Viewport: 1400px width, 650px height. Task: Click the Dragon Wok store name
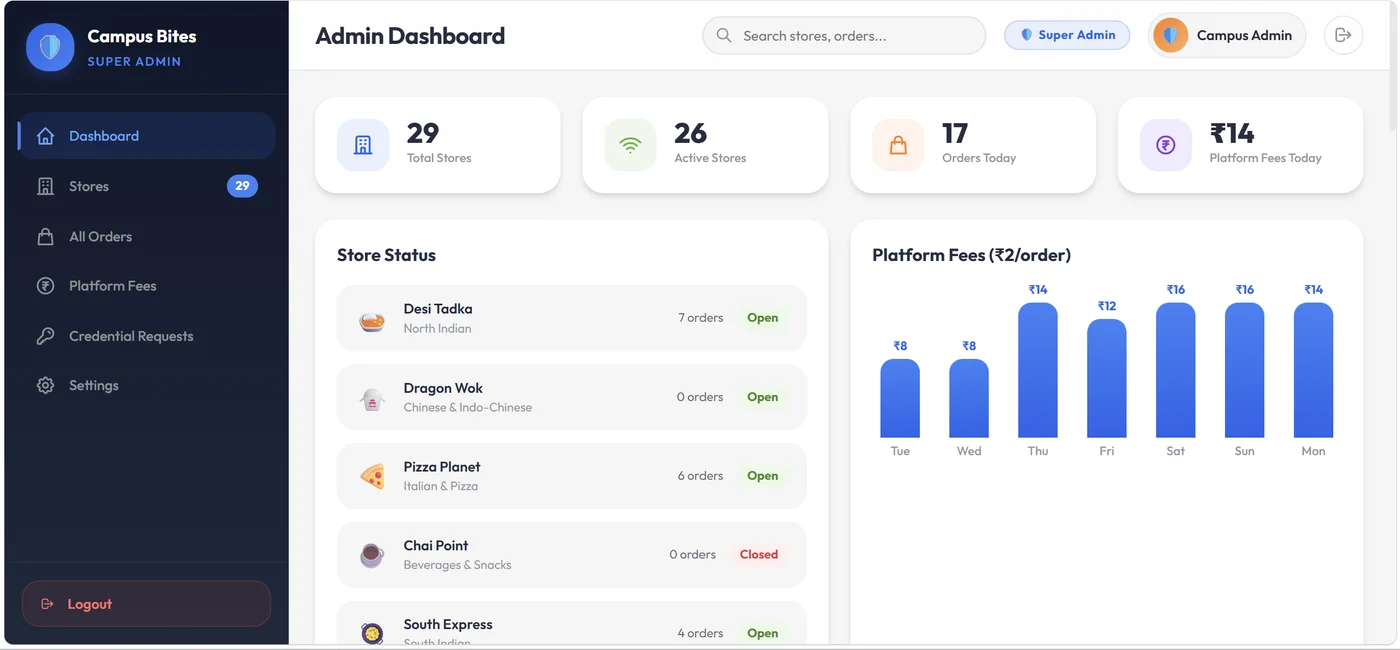pos(443,388)
